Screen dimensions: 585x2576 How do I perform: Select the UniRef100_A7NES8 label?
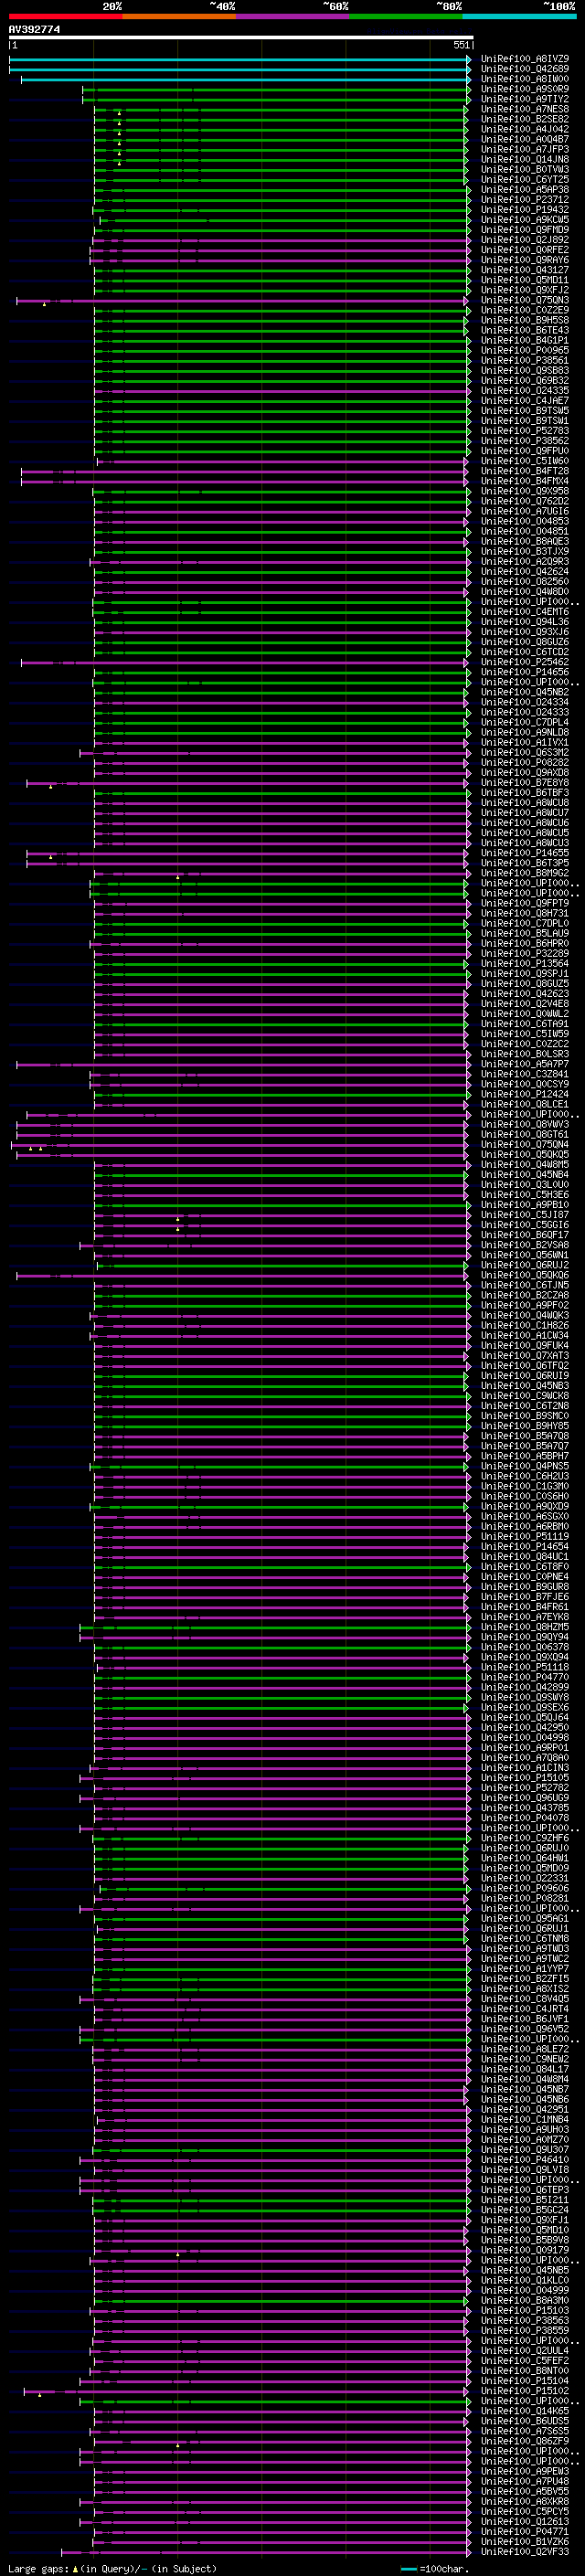525,109
